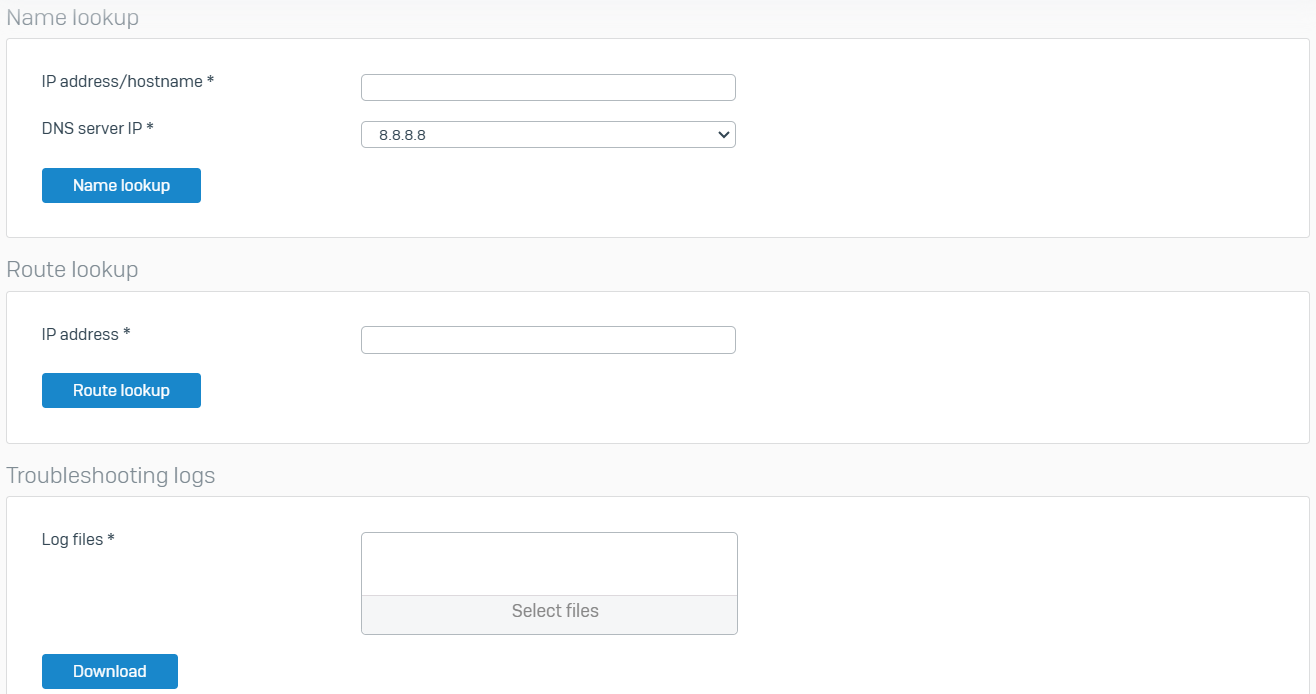Image resolution: width=1316 pixels, height=694 pixels.
Task: Select the 8.8.8.8 value in DNS server box
Action: coord(403,135)
